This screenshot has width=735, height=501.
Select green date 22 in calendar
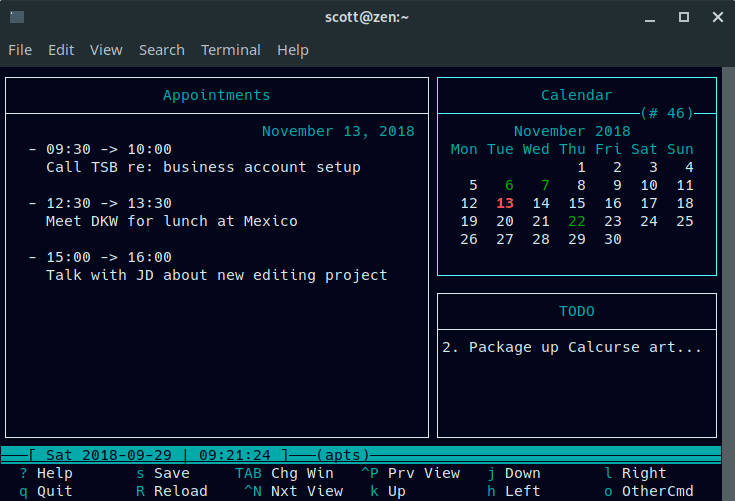pyautogui.click(x=577, y=221)
